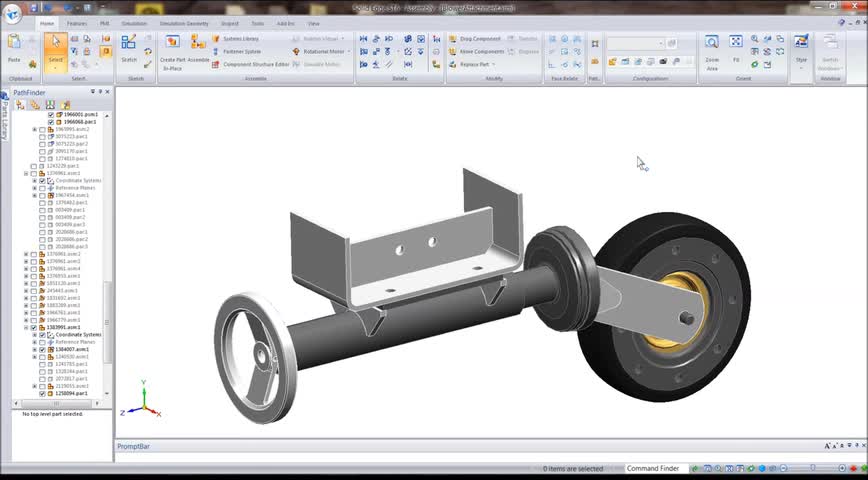Switch to the Features tab

[77, 24]
